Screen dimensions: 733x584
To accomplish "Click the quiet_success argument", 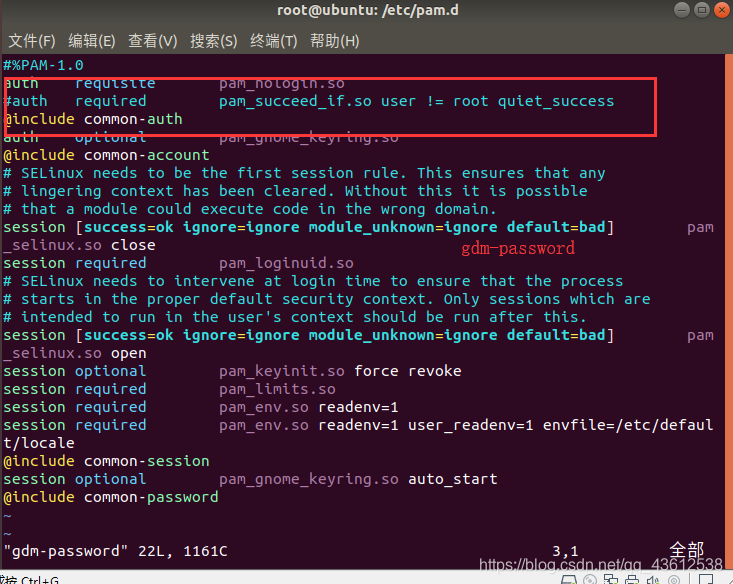I will (556, 101).
